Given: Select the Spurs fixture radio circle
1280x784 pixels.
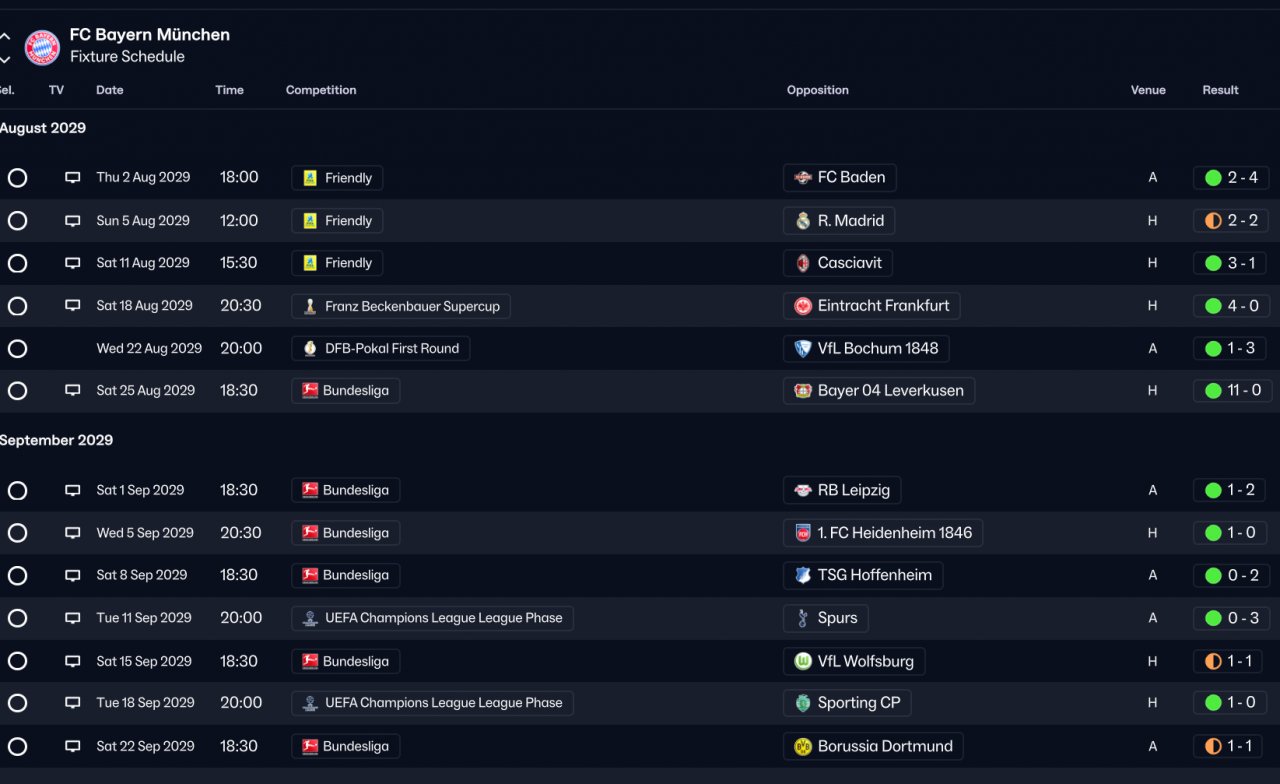Looking at the screenshot, I should tap(17, 618).
